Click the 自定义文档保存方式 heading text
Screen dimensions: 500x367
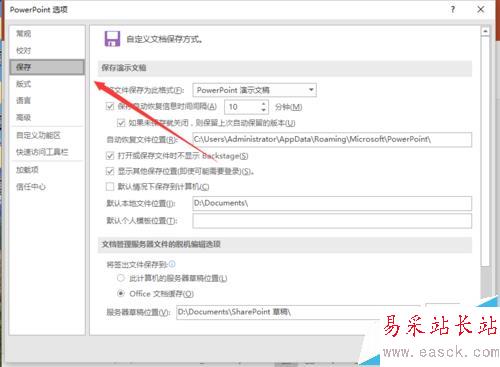pos(164,39)
